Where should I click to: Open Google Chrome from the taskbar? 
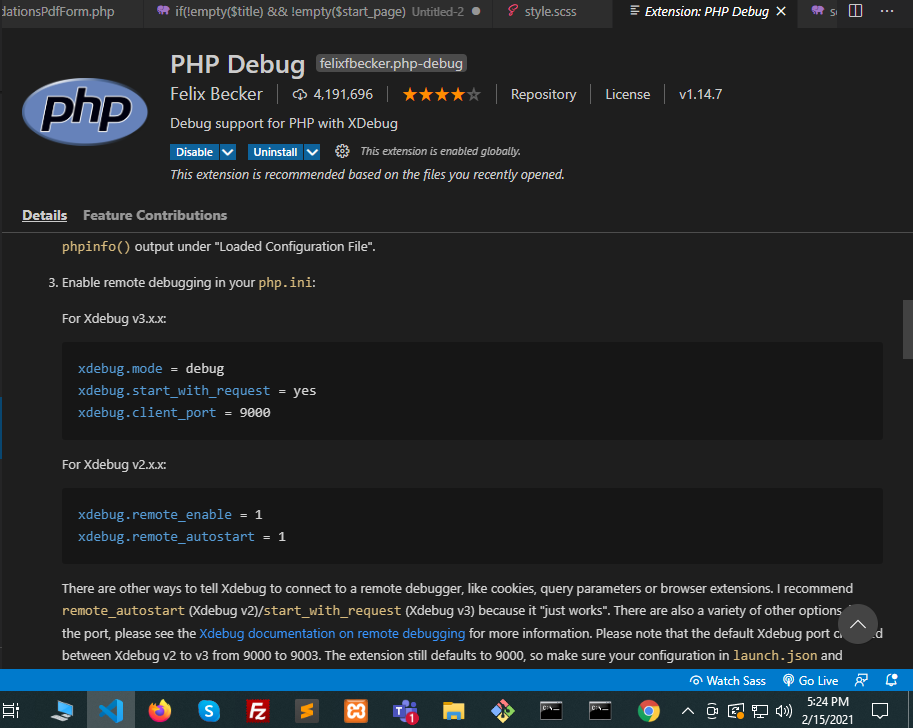pyautogui.click(x=649, y=711)
